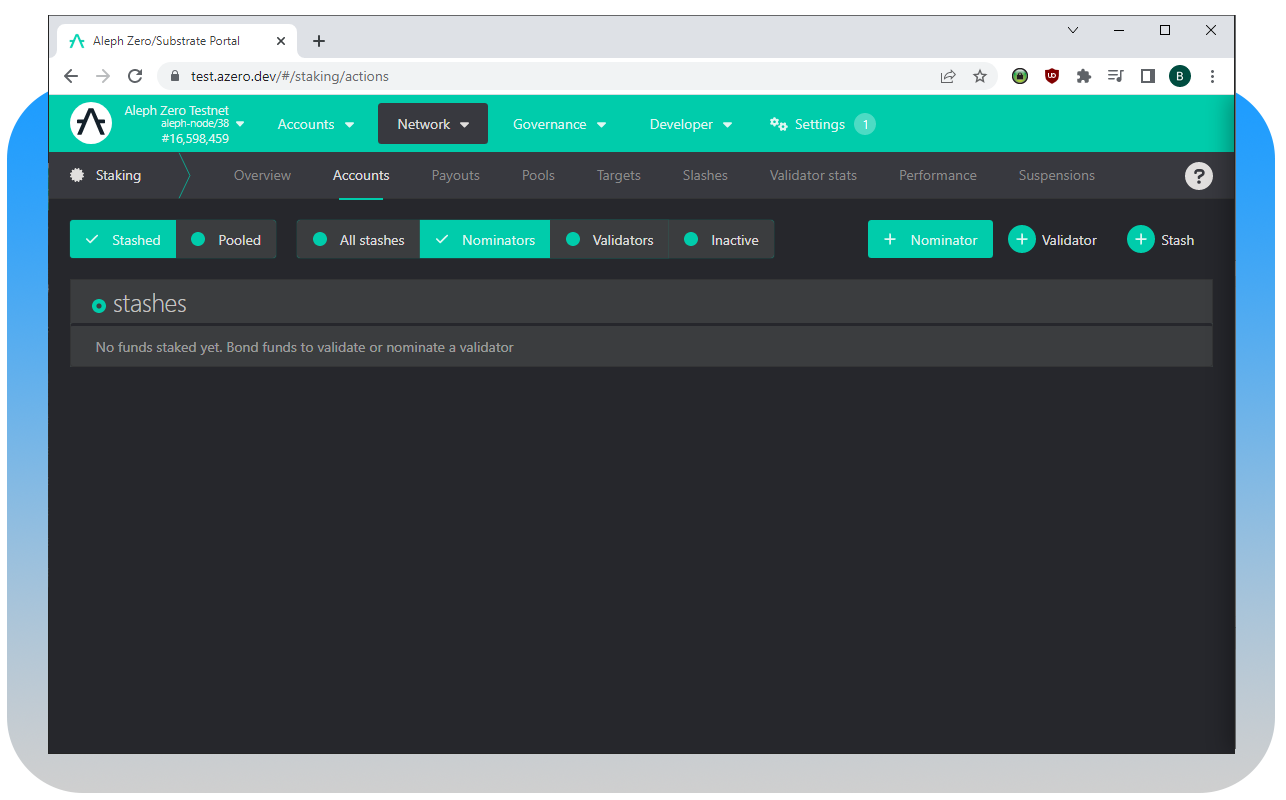Click the plus icon beside Stash
The width and height of the screenshot is (1286, 800).
(1141, 240)
